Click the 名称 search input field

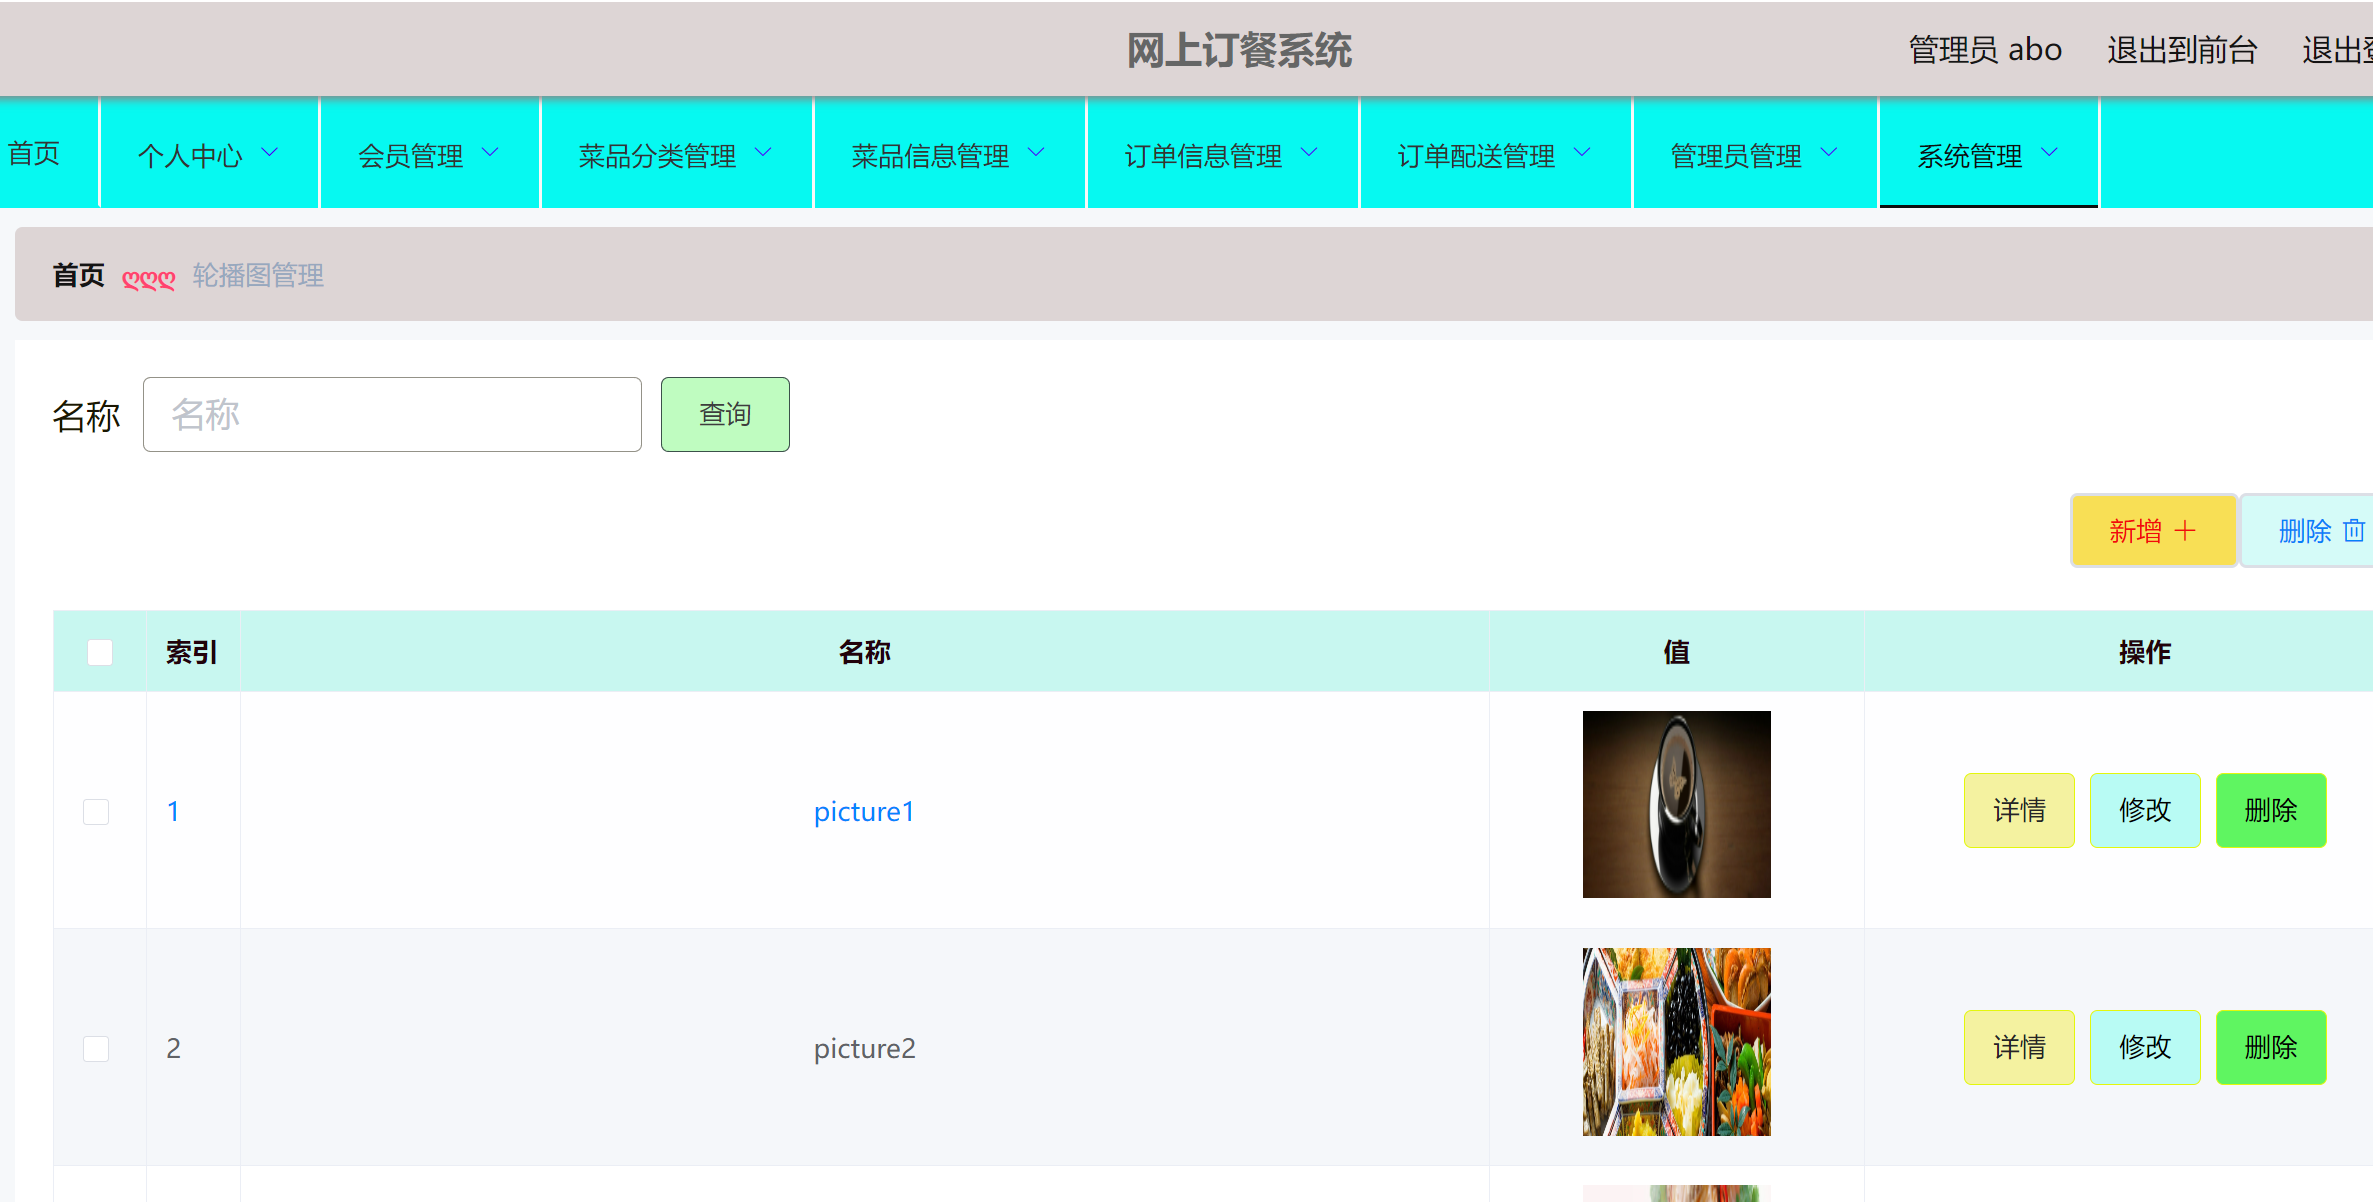[392, 413]
